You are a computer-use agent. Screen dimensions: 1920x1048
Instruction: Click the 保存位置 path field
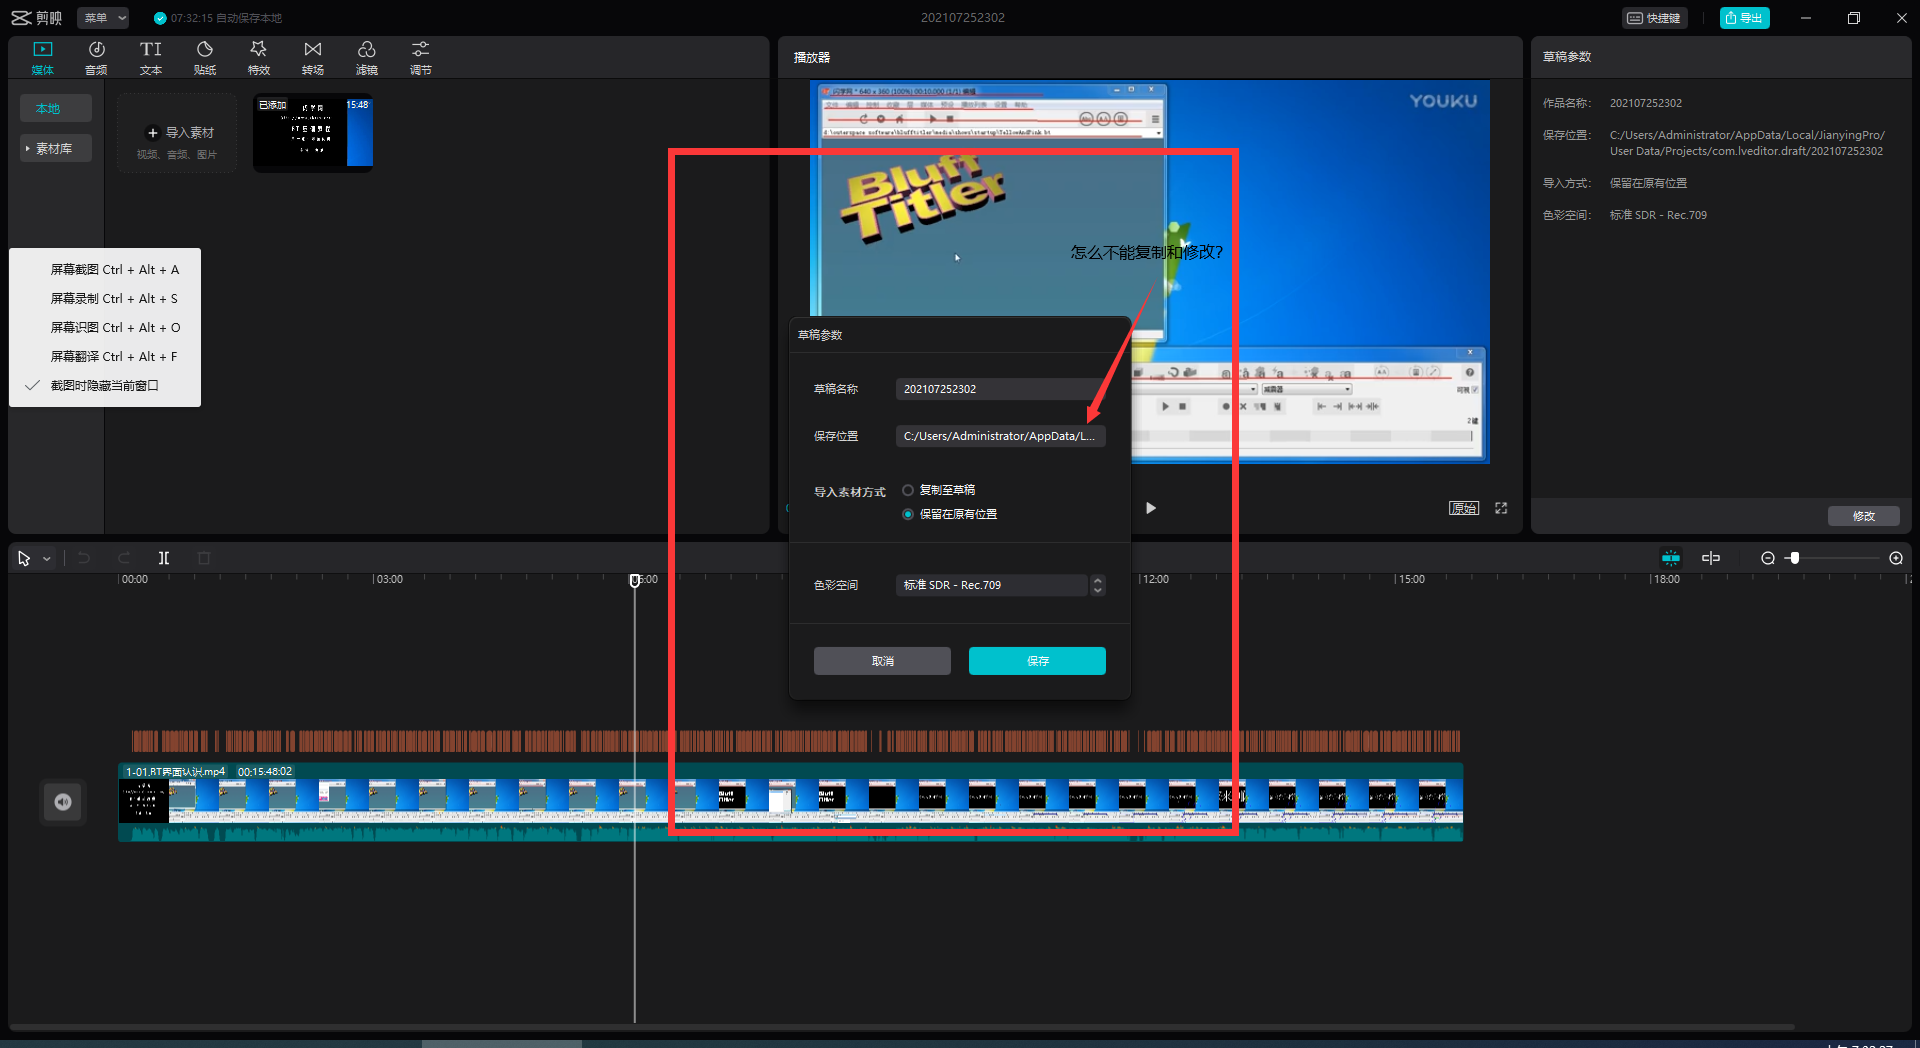pos(1000,436)
